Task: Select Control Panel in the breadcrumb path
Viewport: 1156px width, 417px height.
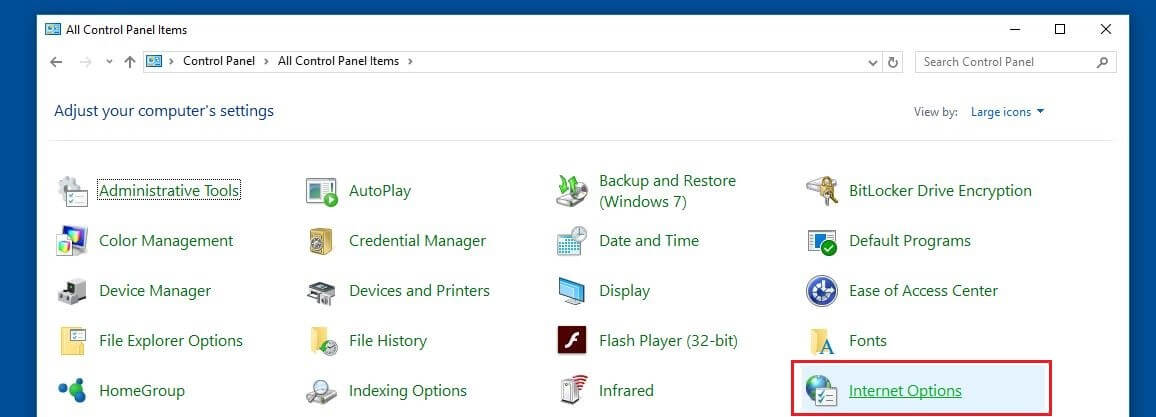Action: tap(220, 62)
